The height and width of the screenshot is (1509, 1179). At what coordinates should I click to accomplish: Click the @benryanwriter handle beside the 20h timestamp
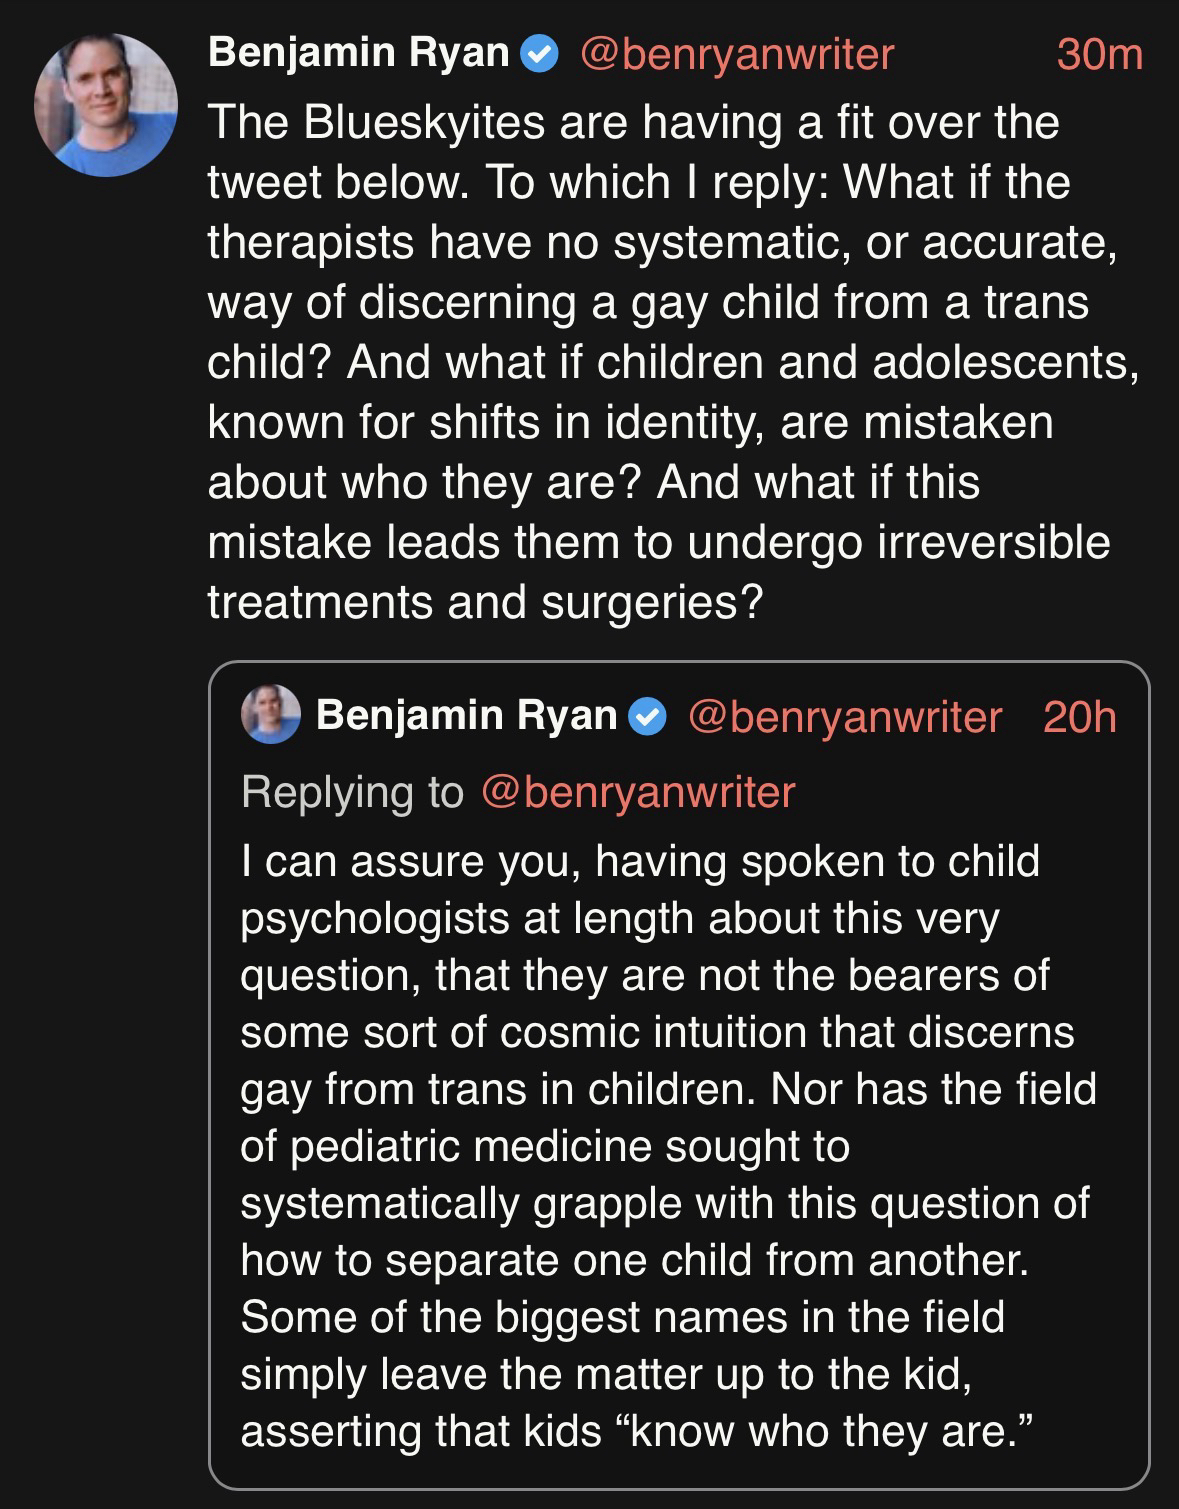[845, 716]
